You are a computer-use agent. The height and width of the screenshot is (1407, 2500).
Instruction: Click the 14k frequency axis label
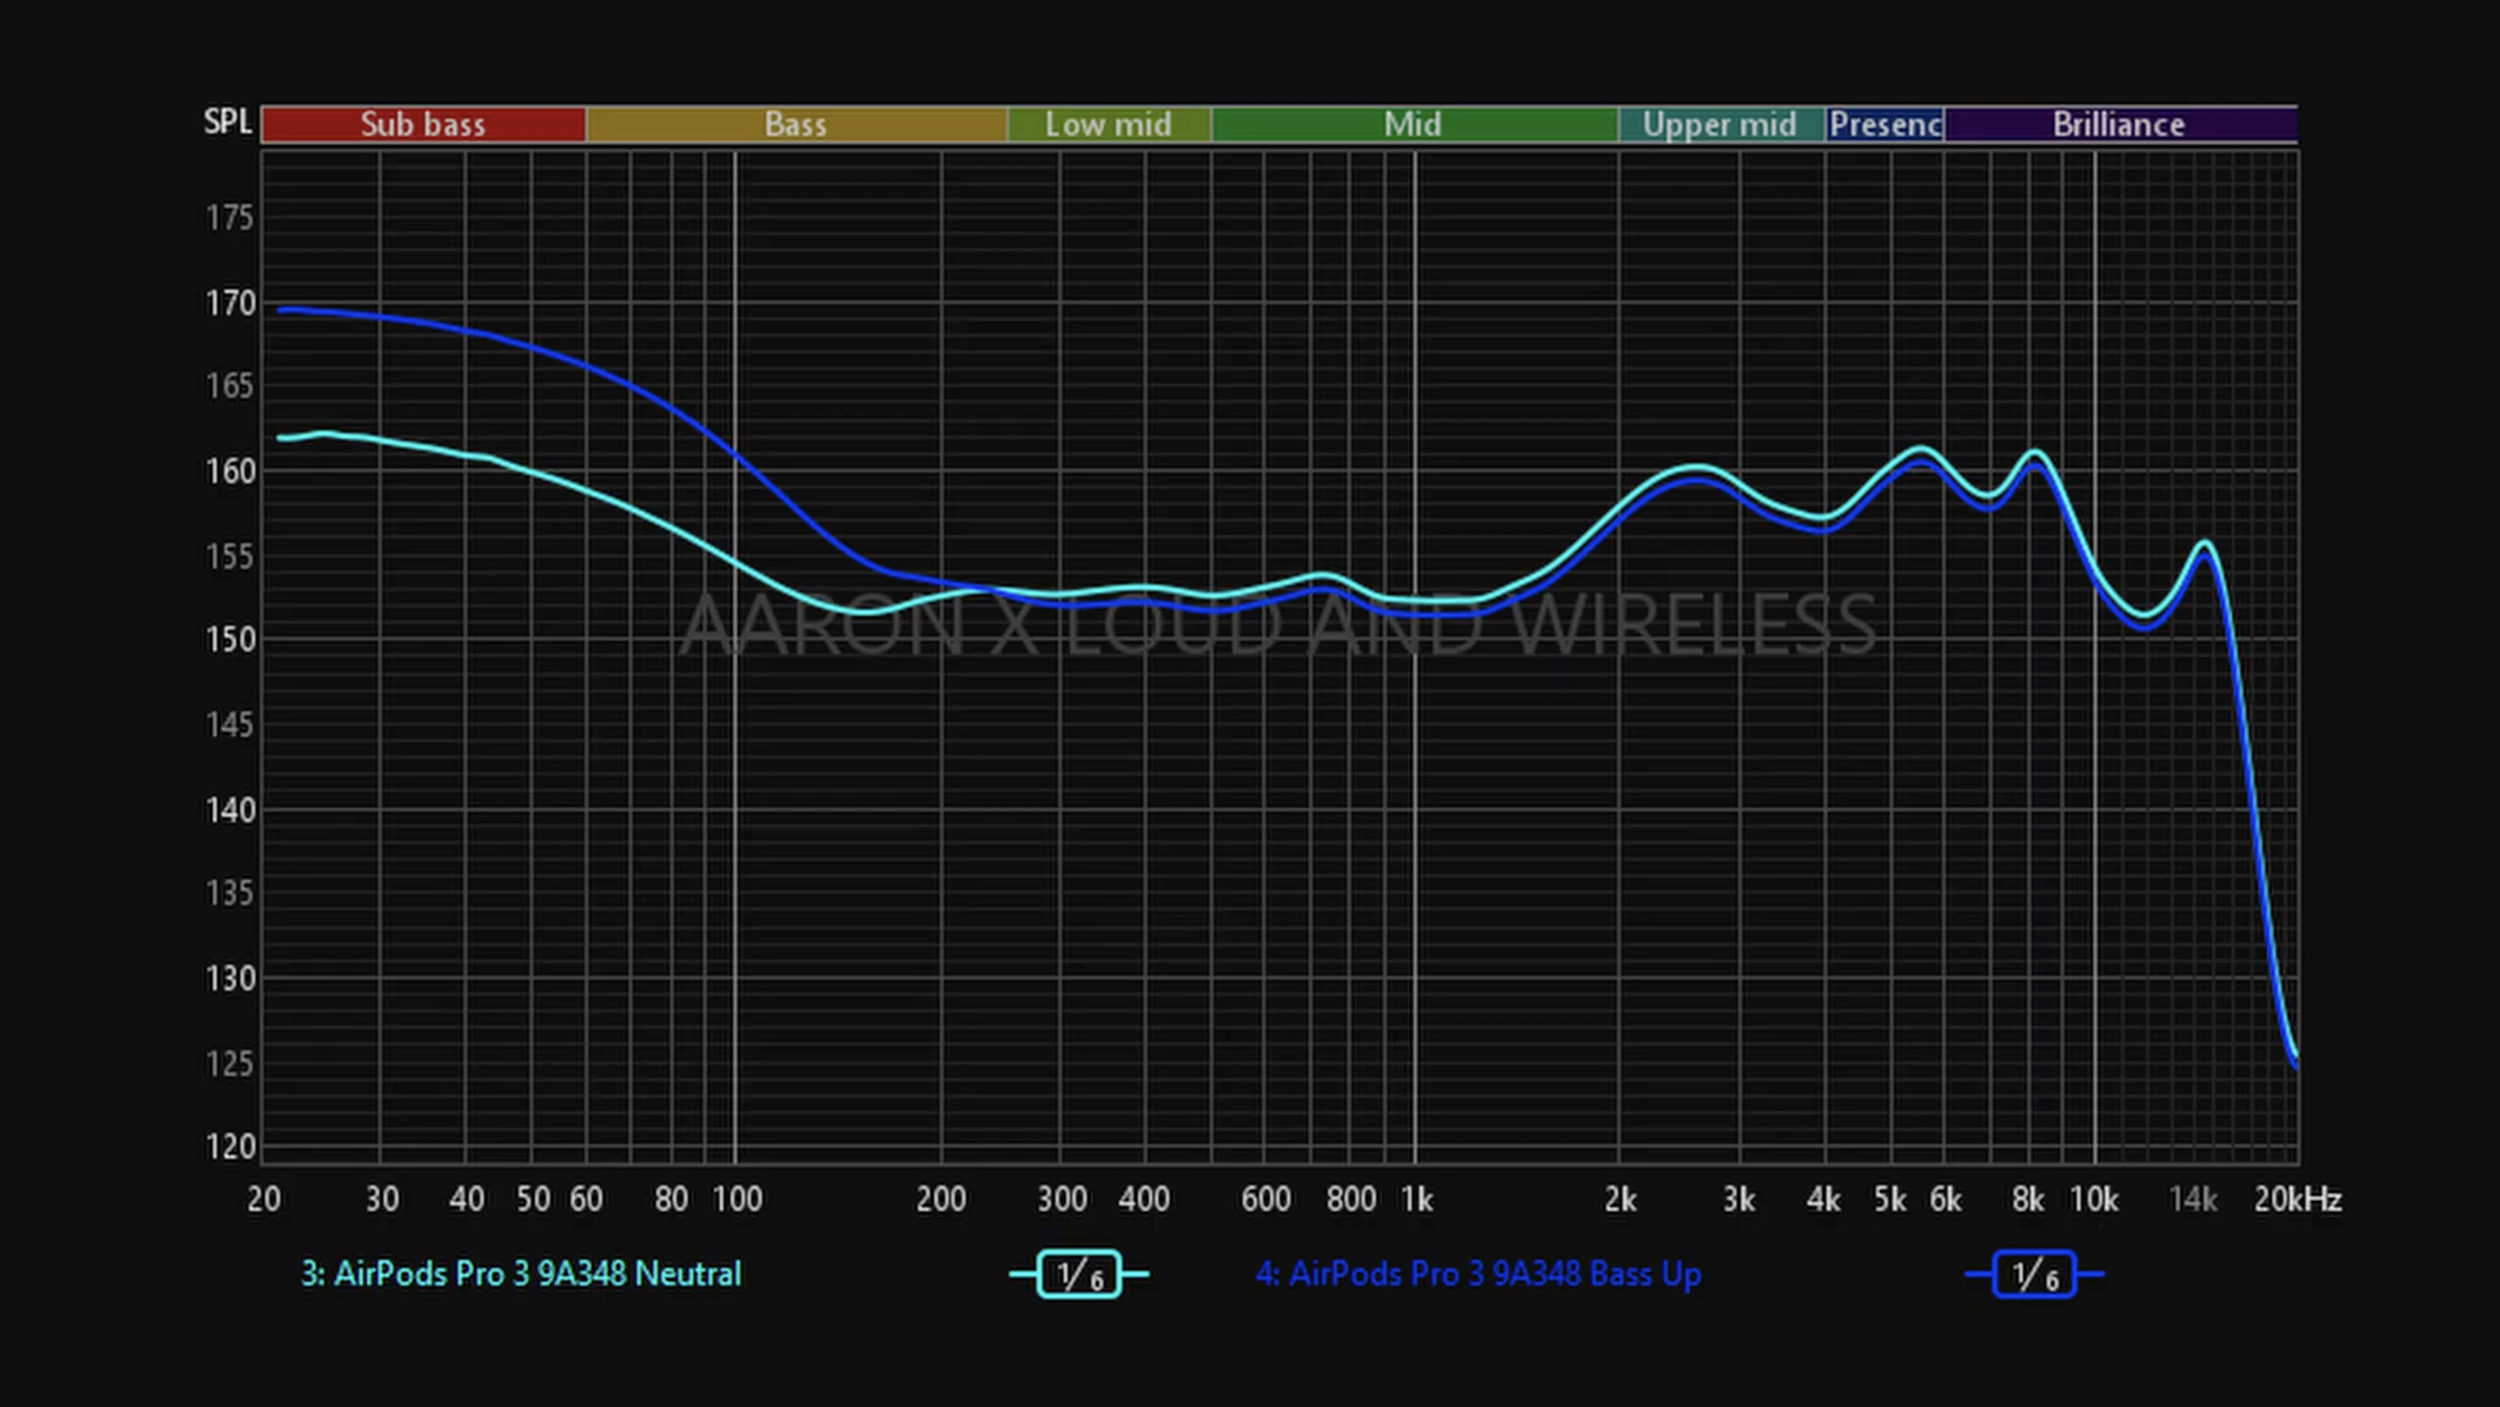2193,1199
